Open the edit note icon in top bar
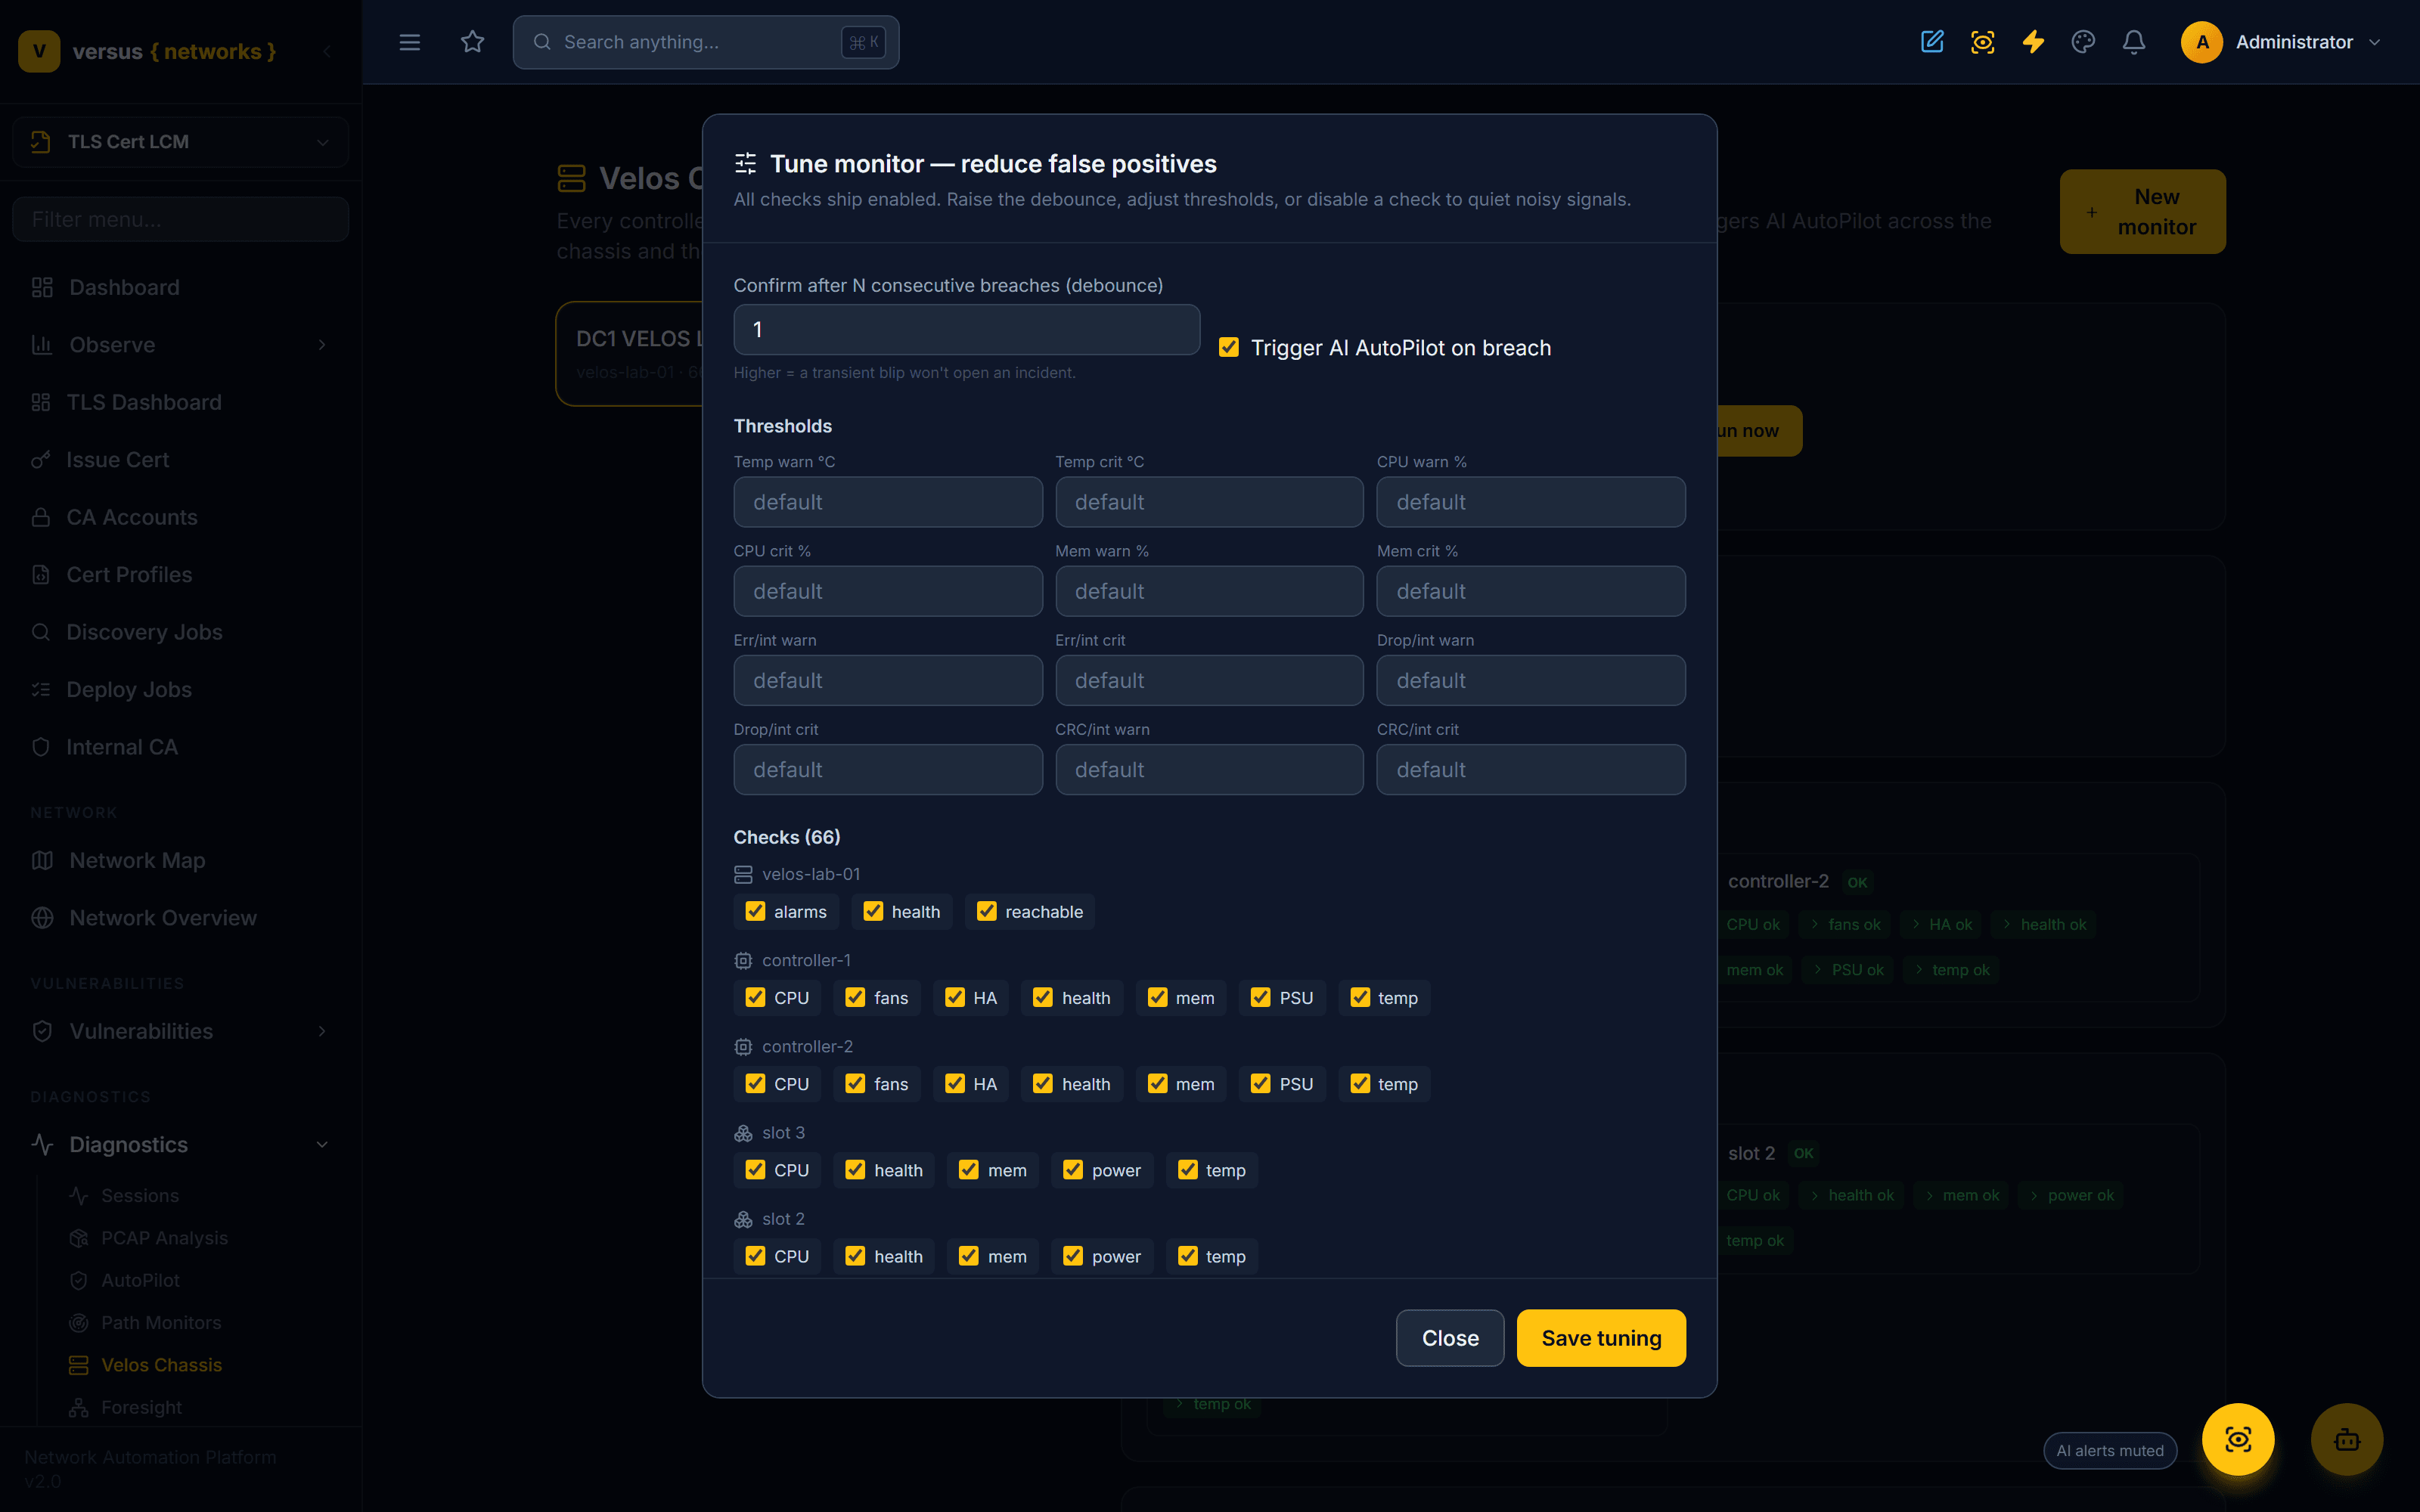The width and height of the screenshot is (2420, 1512). pyautogui.click(x=1932, y=42)
